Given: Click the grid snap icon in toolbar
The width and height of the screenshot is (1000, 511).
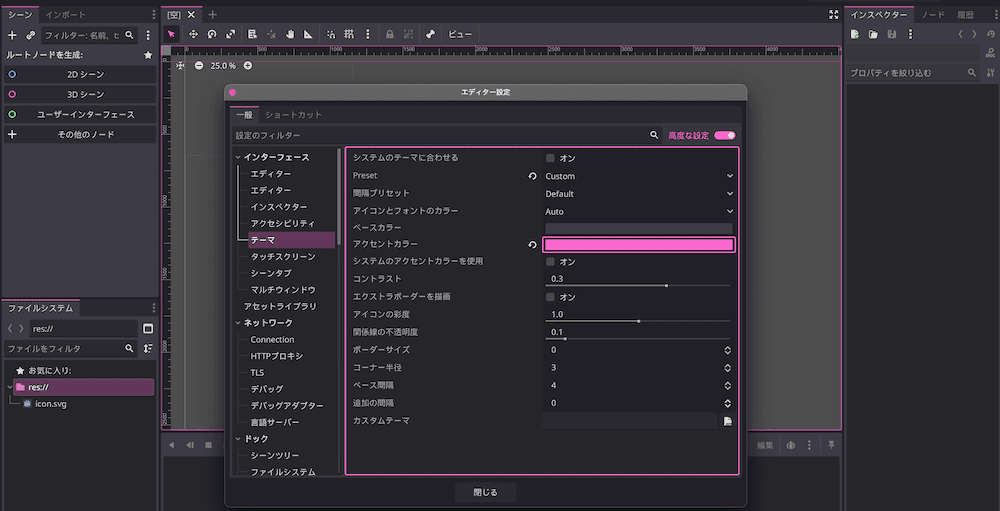Looking at the screenshot, I should click(x=349, y=34).
